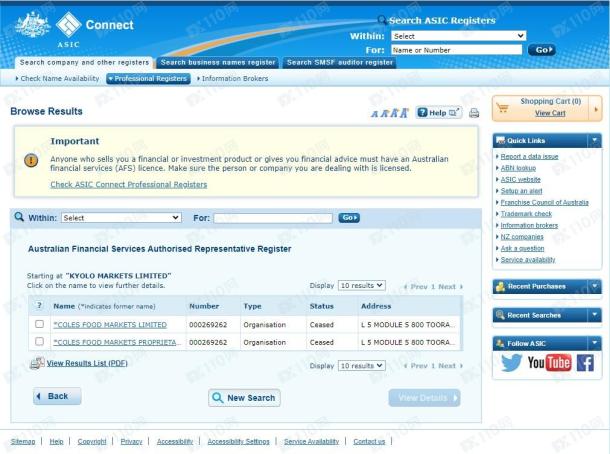Open the YouTube icon under Follow ASIC
Screen dimensions: 610x454
pyautogui.click(x=549, y=363)
